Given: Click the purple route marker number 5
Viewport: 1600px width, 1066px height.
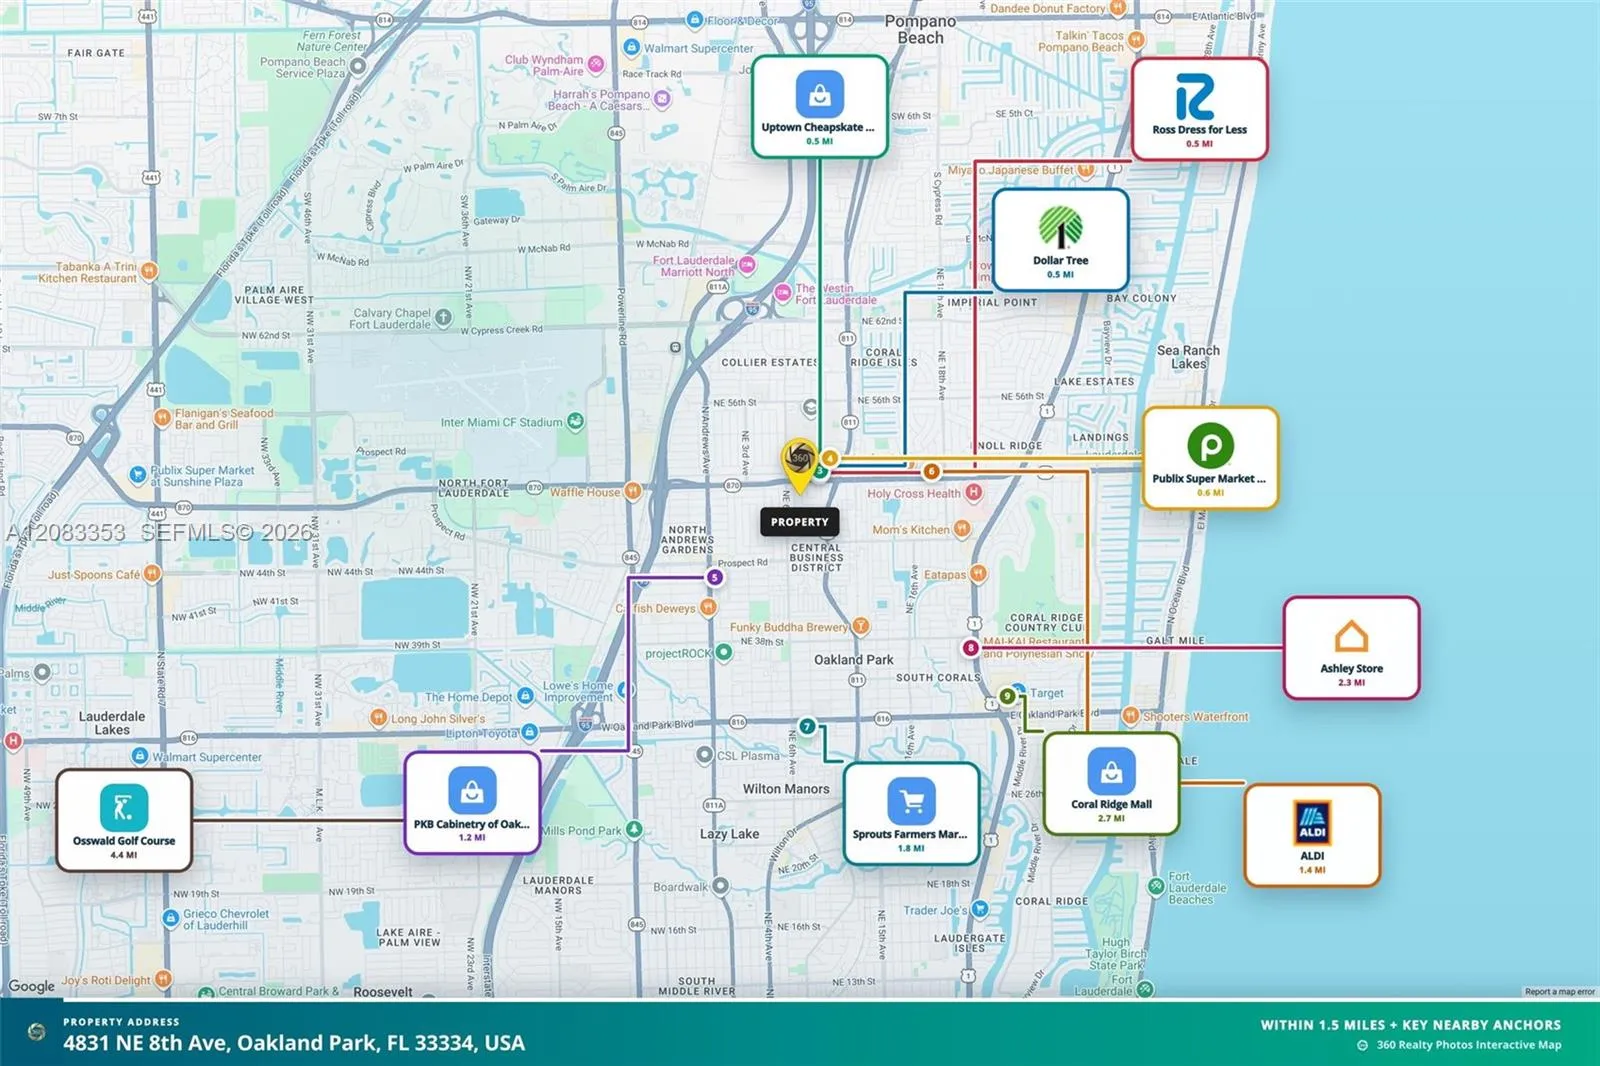Looking at the screenshot, I should pos(714,577).
